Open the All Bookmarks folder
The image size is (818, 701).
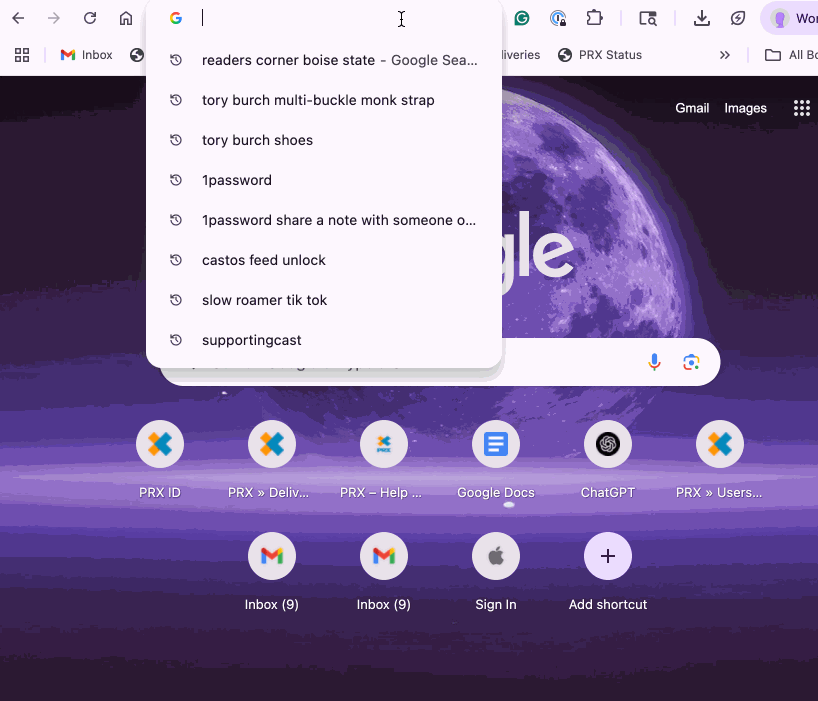pos(790,55)
